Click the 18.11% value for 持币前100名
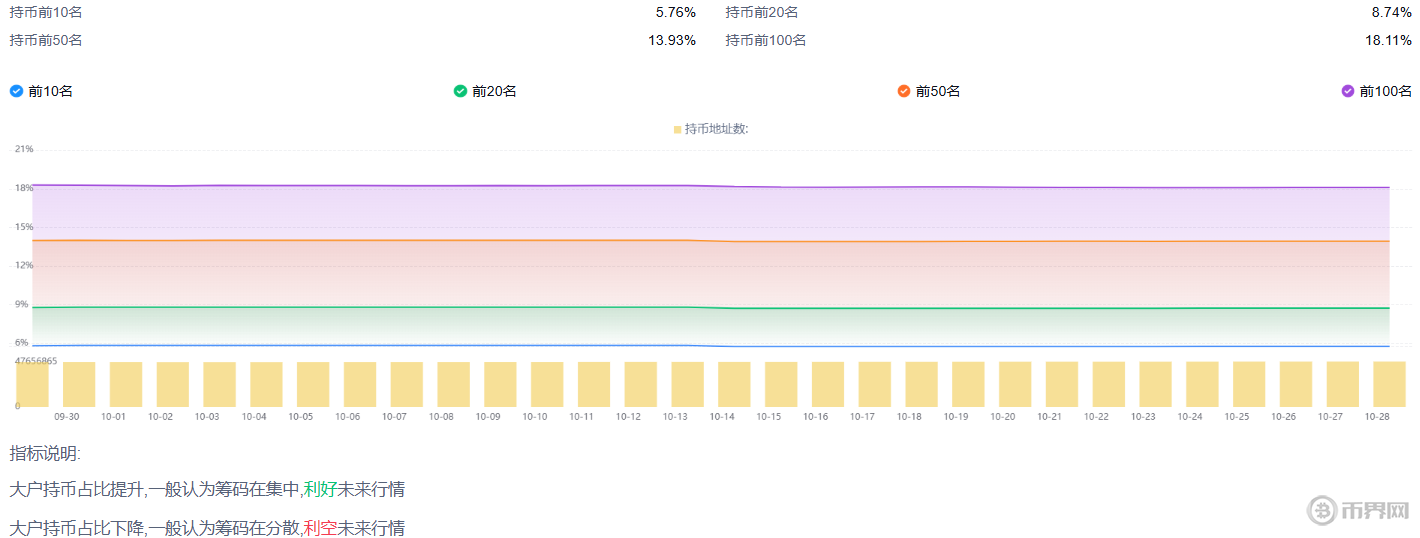The width and height of the screenshot is (1420, 538). click(1388, 40)
